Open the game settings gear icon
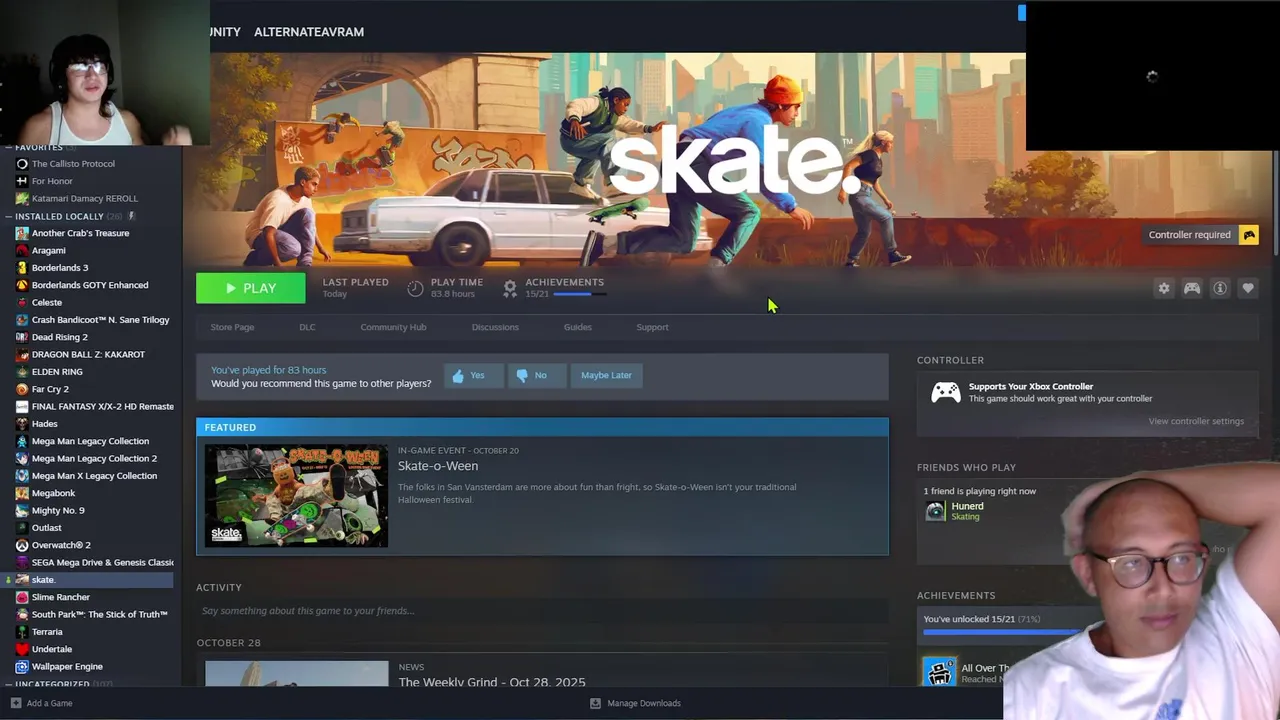 point(1164,288)
